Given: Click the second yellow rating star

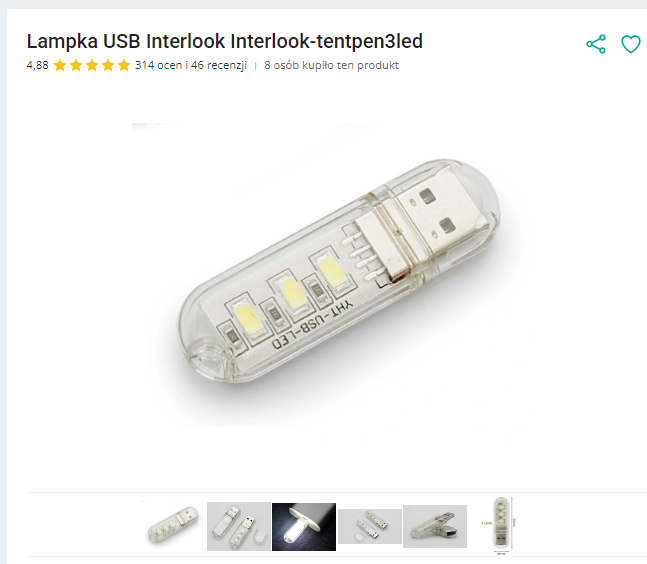Looking at the screenshot, I should [x=76, y=66].
